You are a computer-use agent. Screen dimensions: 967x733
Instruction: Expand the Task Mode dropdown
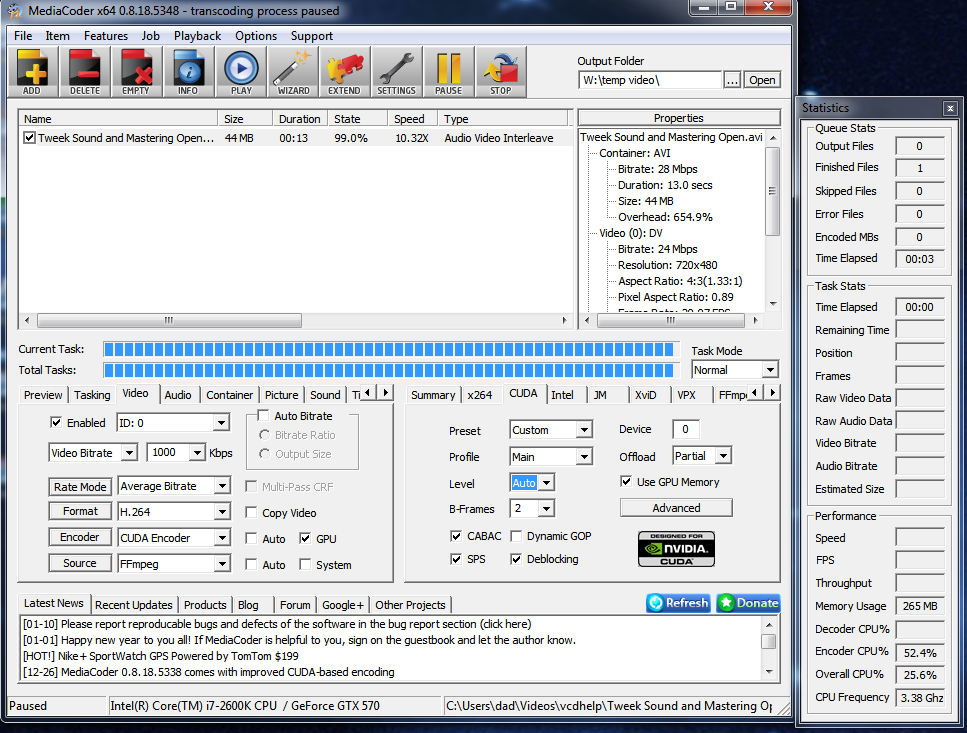768,370
